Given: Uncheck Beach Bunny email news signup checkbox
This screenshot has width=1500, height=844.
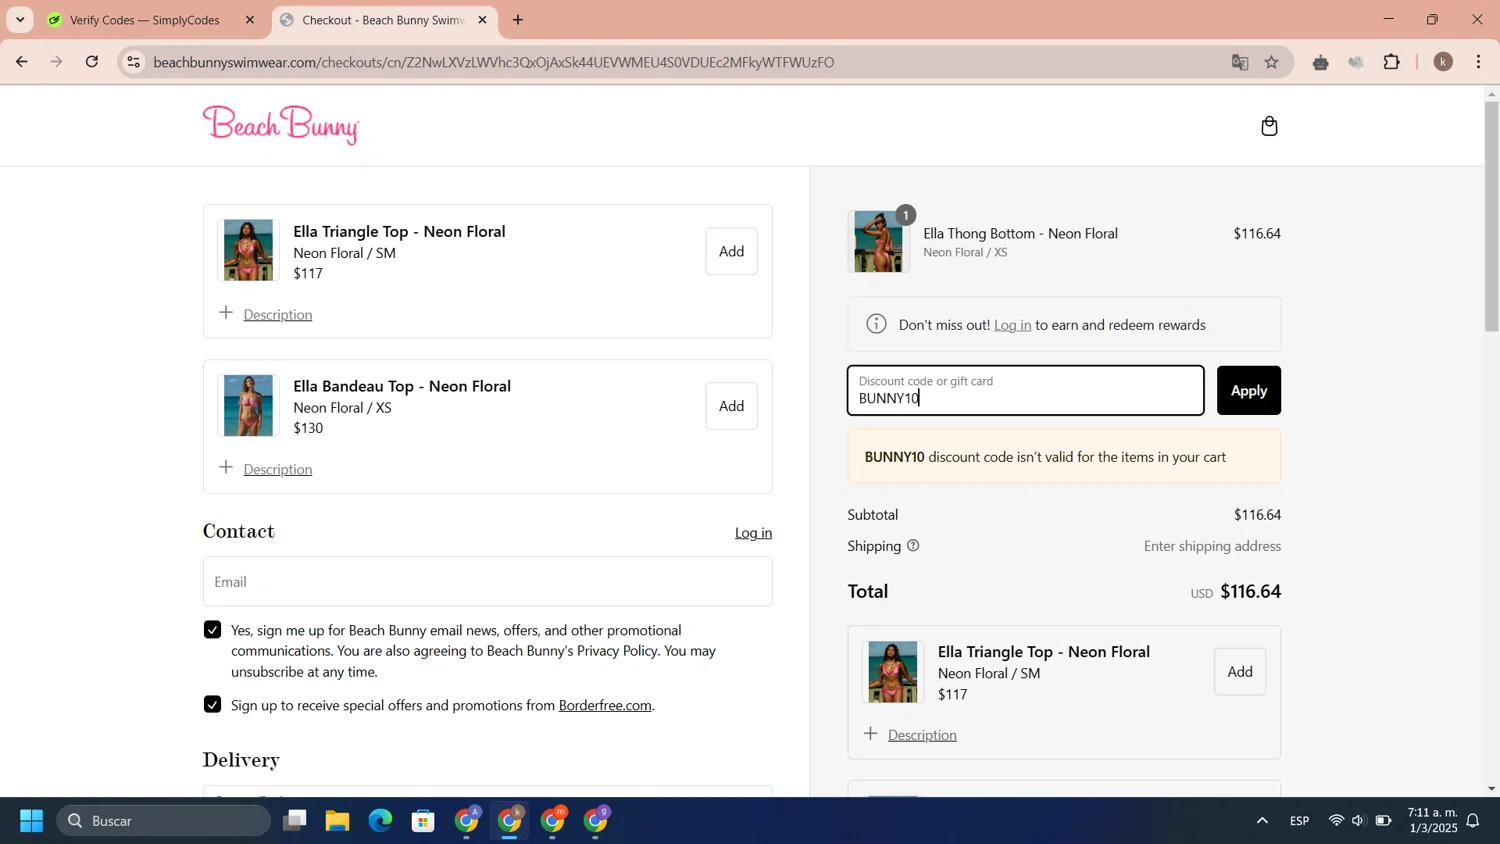Looking at the screenshot, I should 212,630.
